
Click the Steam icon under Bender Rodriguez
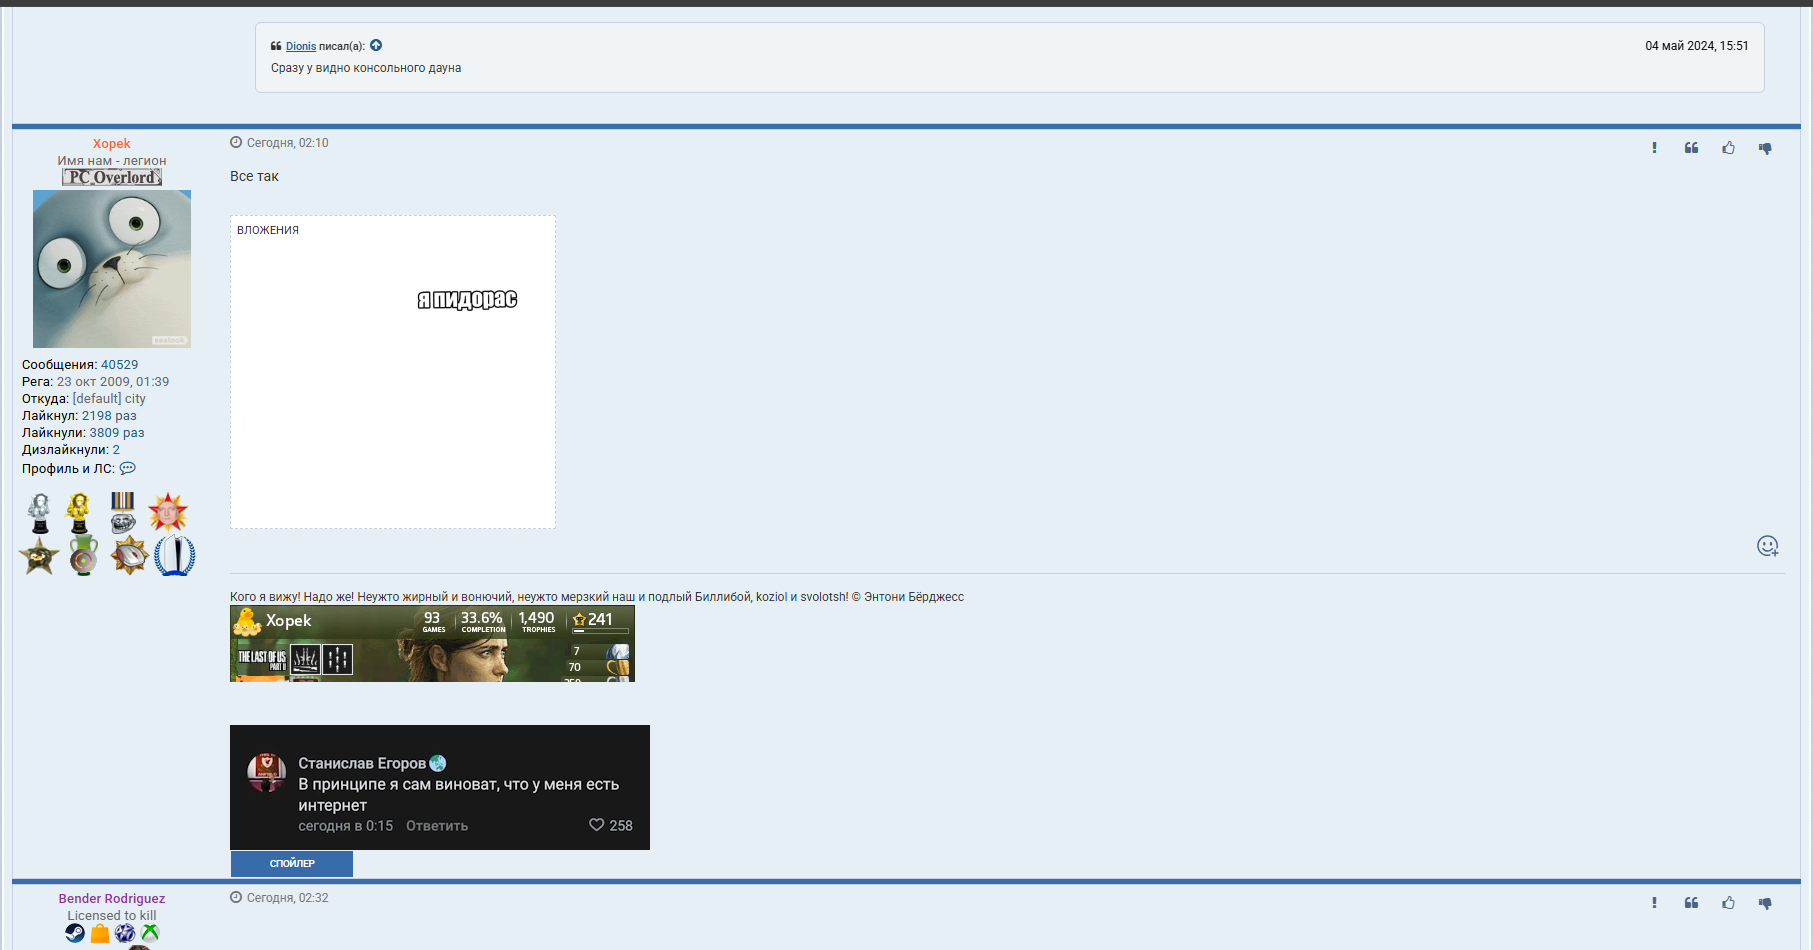(x=75, y=933)
